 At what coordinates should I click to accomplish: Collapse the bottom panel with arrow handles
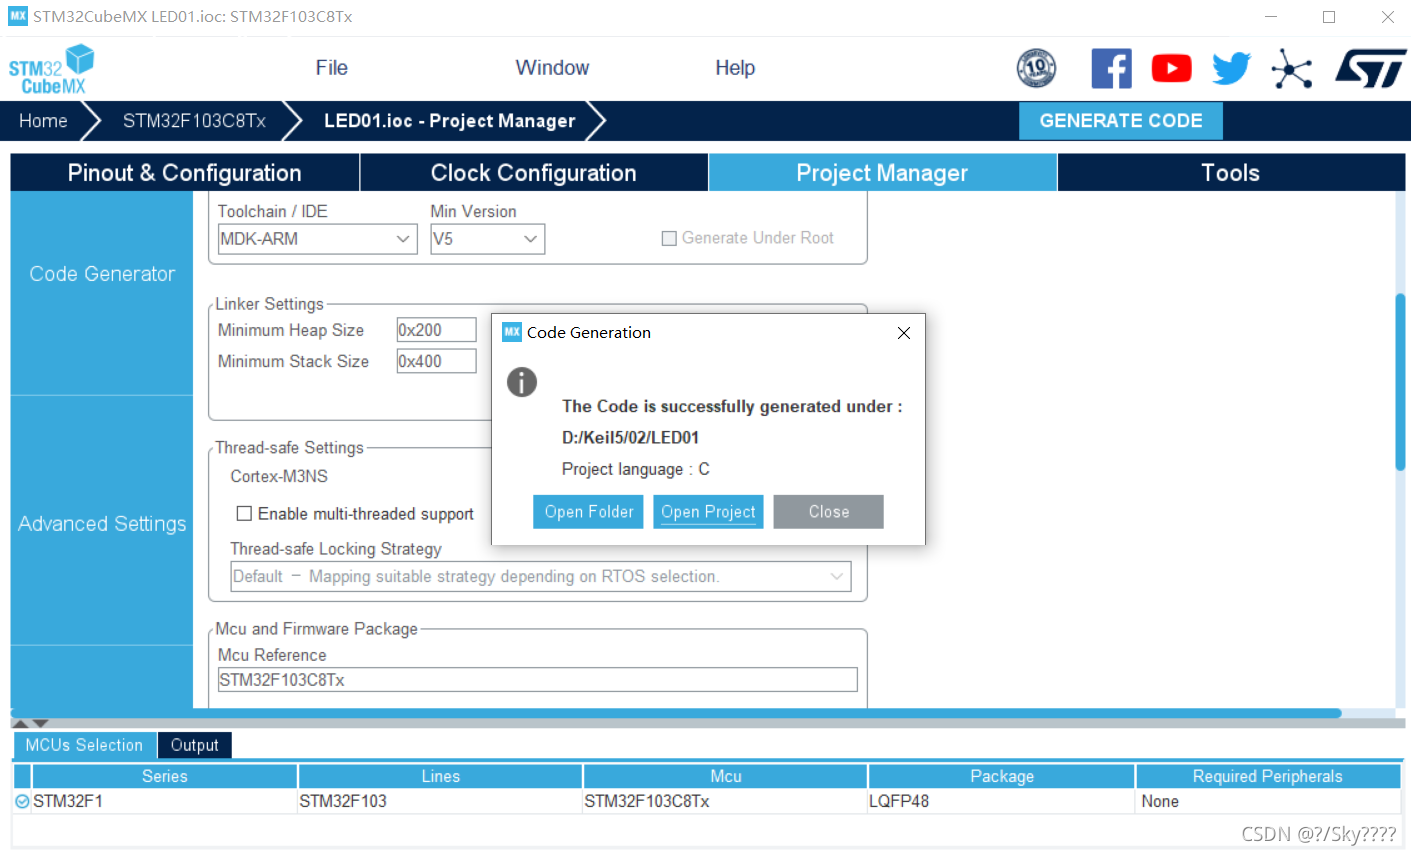(30, 723)
